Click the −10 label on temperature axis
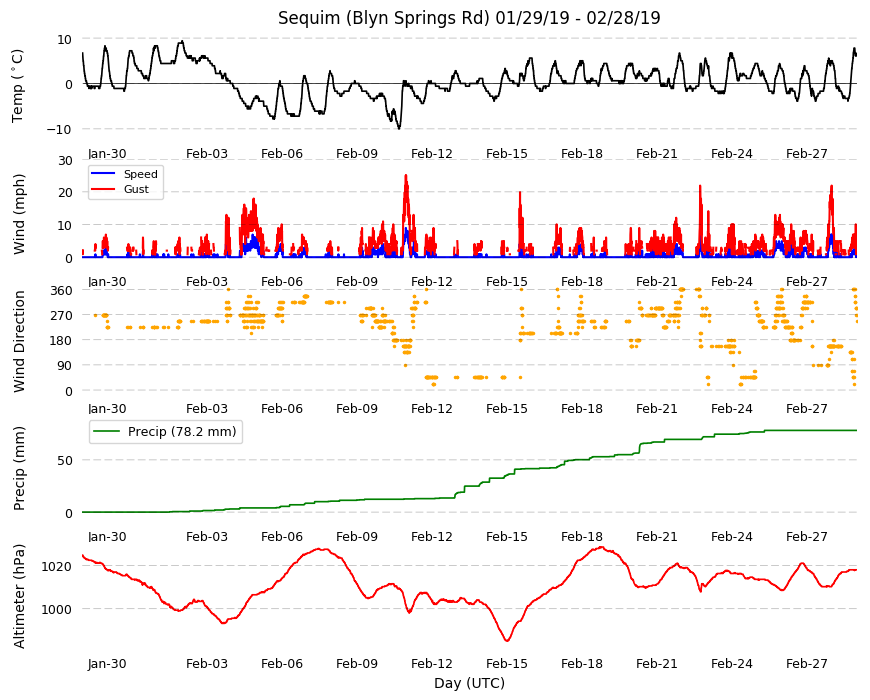The width and height of the screenshot is (870, 700). tap(59, 129)
